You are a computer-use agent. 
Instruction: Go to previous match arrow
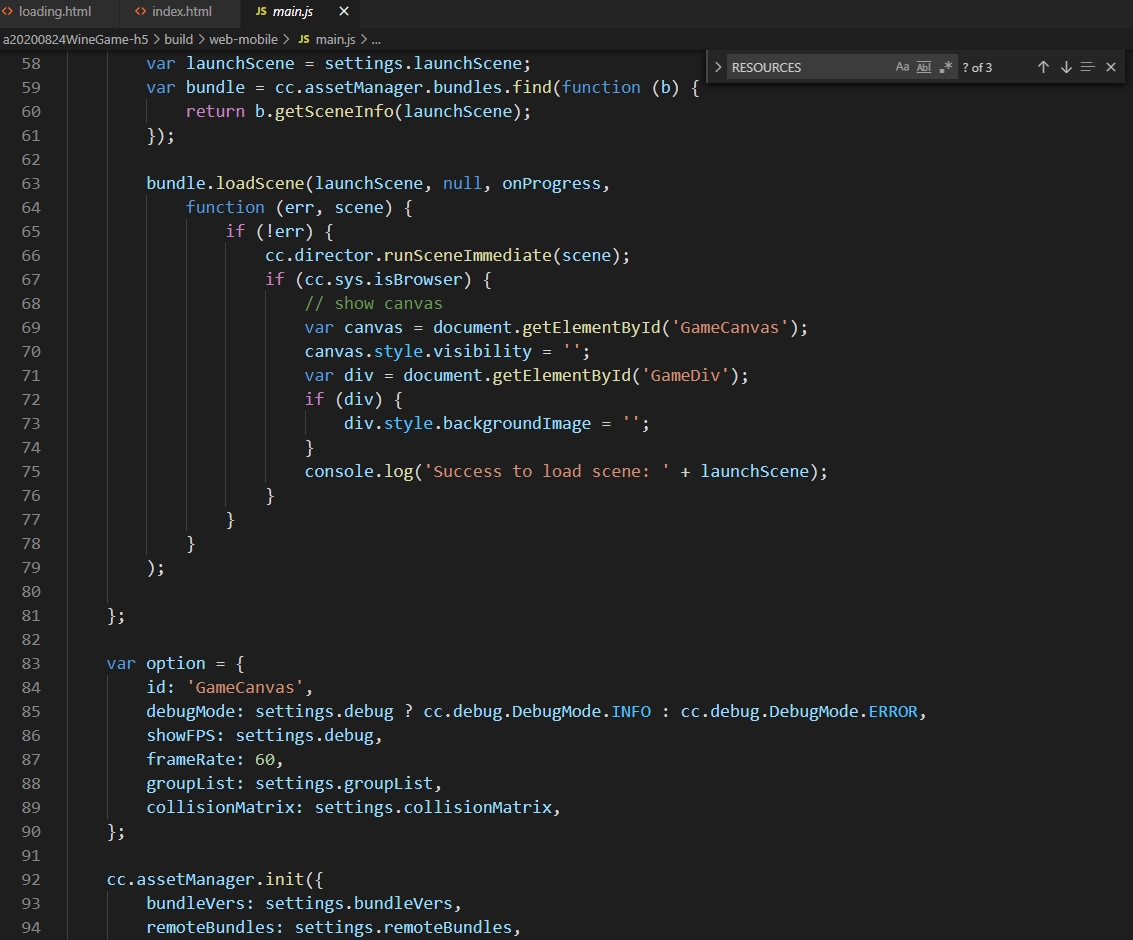pyautogui.click(x=1043, y=67)
